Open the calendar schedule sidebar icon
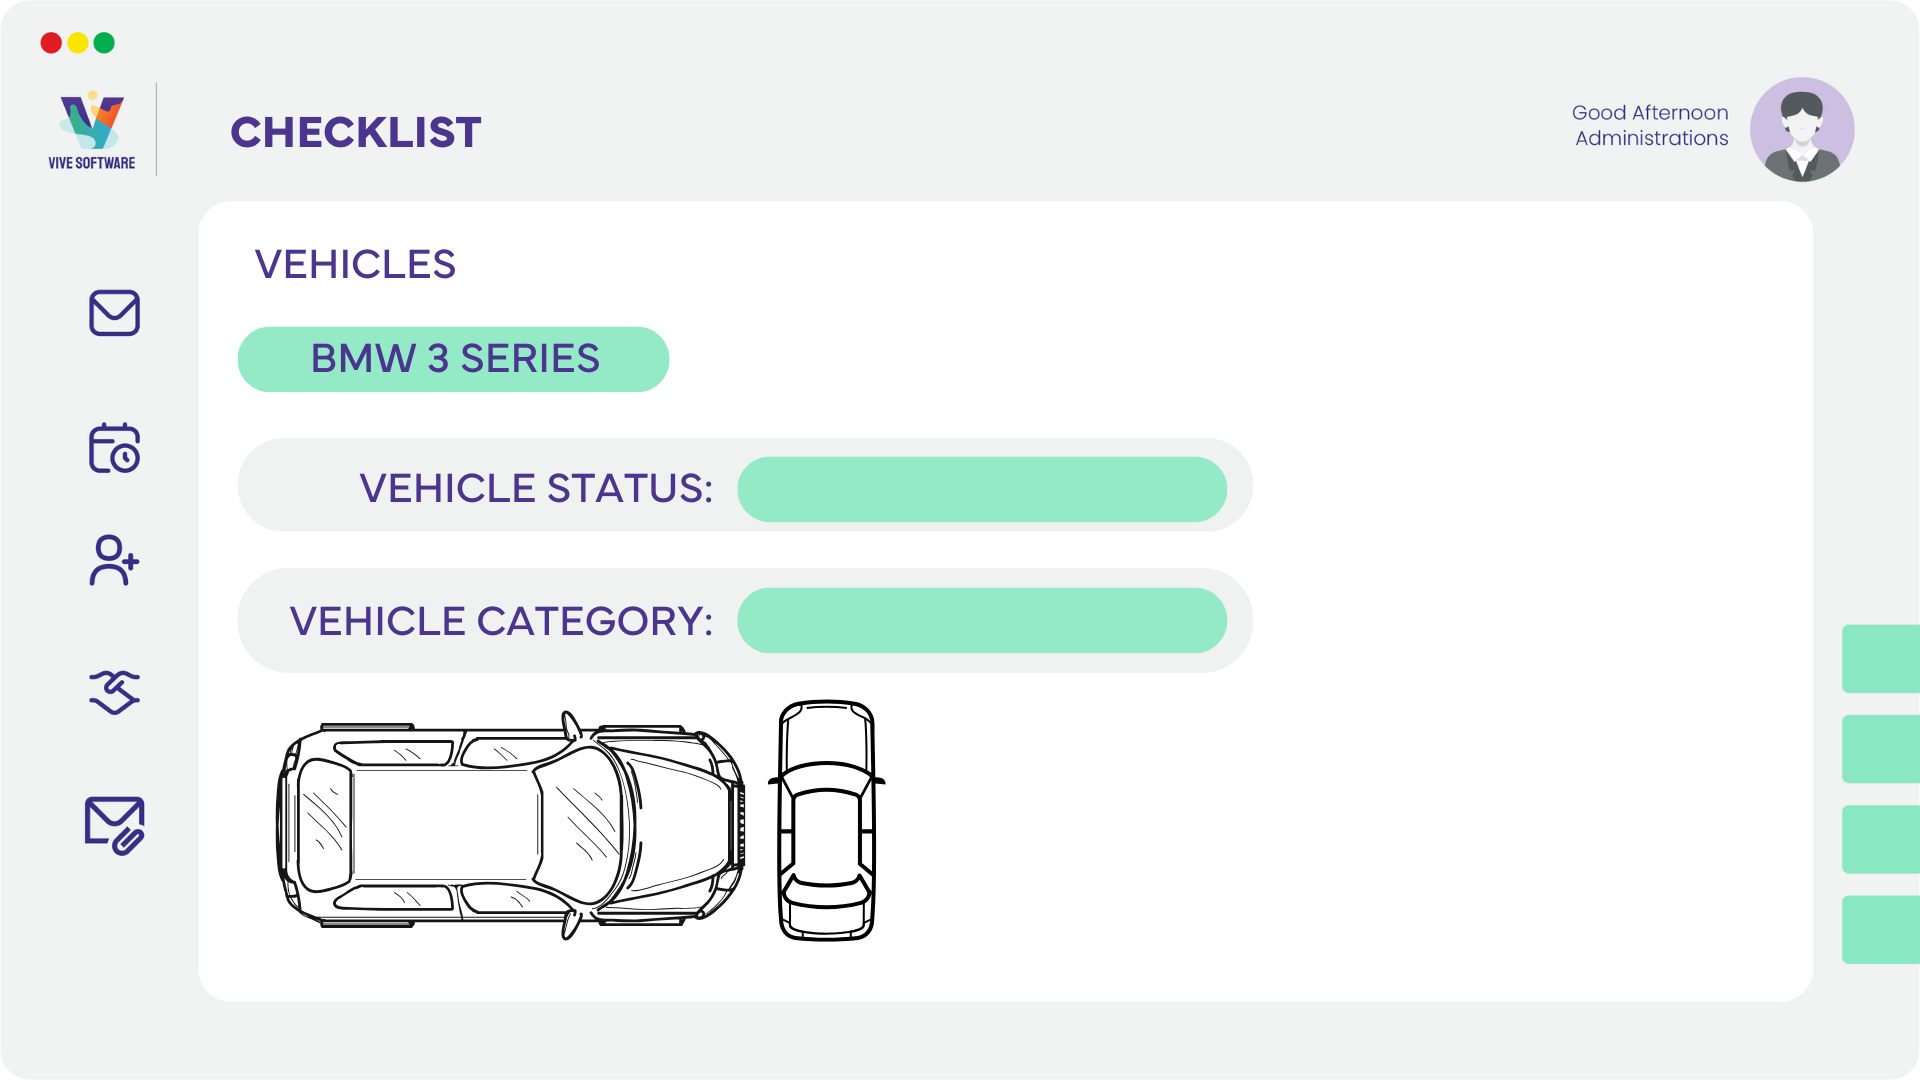This screenshot has height=1080, width=1920. (114, 448)
